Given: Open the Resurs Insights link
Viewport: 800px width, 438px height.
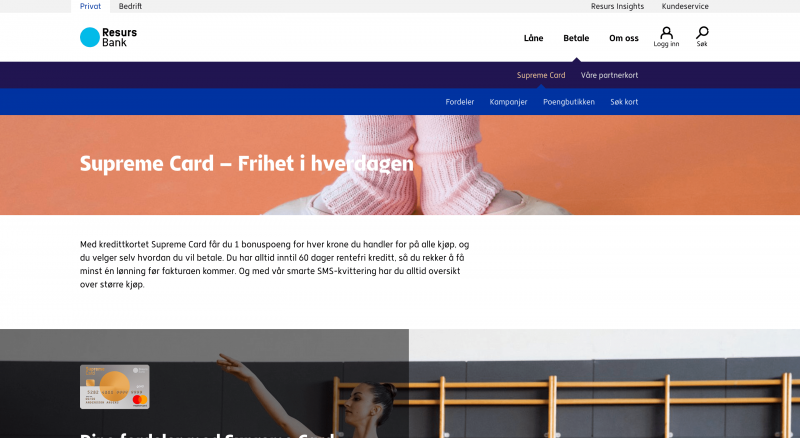Looking at the screenshot, I should point(617,6).
